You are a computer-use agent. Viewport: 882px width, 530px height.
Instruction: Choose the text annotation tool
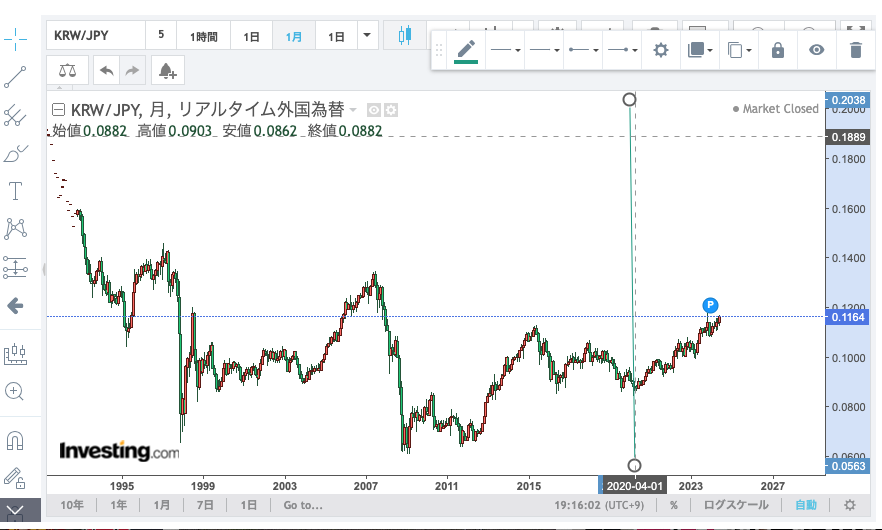coord(16,191)
